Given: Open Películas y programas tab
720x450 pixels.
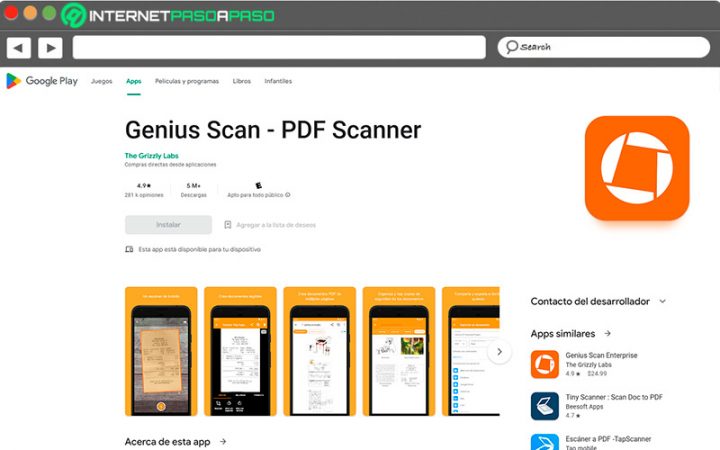Looking at the screenshot, I should (x=187, y=81).
